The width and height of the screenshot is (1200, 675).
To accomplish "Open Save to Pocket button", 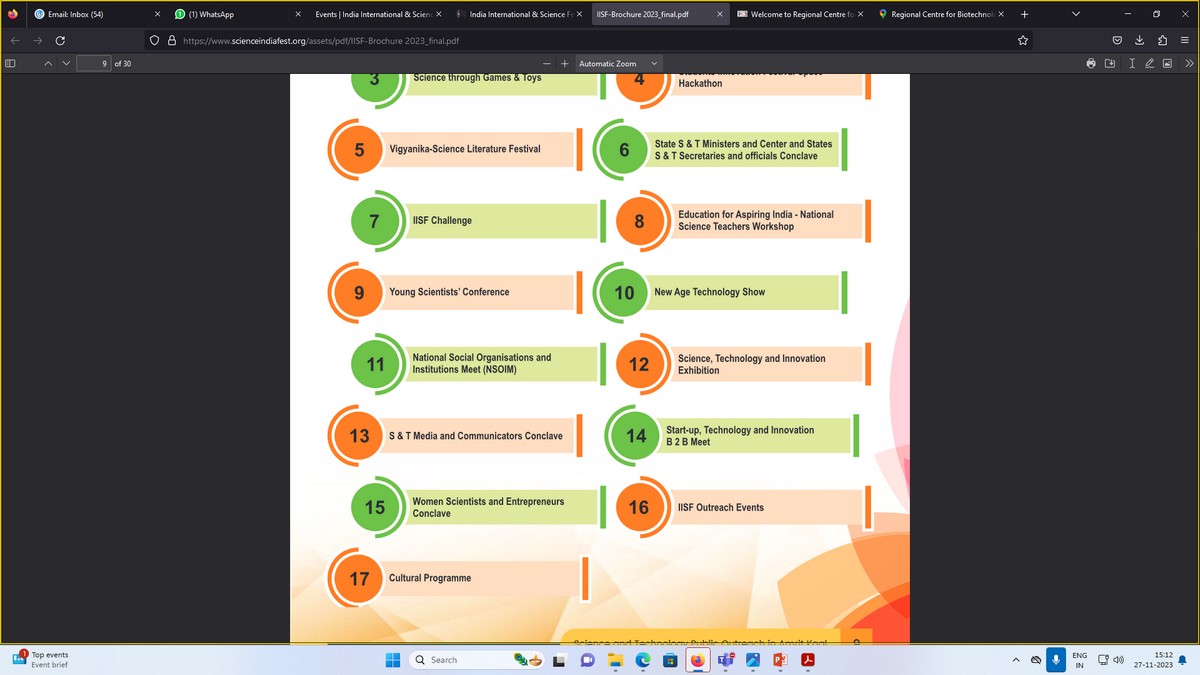I will (x=1117, y=41).
